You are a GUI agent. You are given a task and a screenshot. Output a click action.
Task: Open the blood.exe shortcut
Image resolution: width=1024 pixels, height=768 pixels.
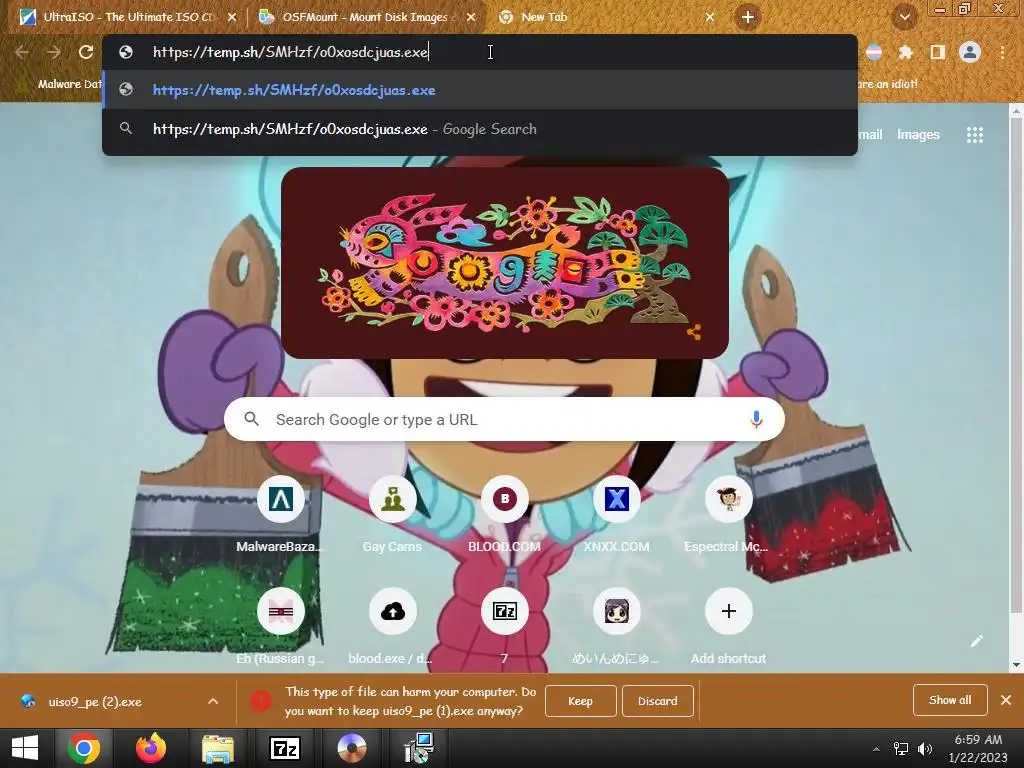[392, 627]
